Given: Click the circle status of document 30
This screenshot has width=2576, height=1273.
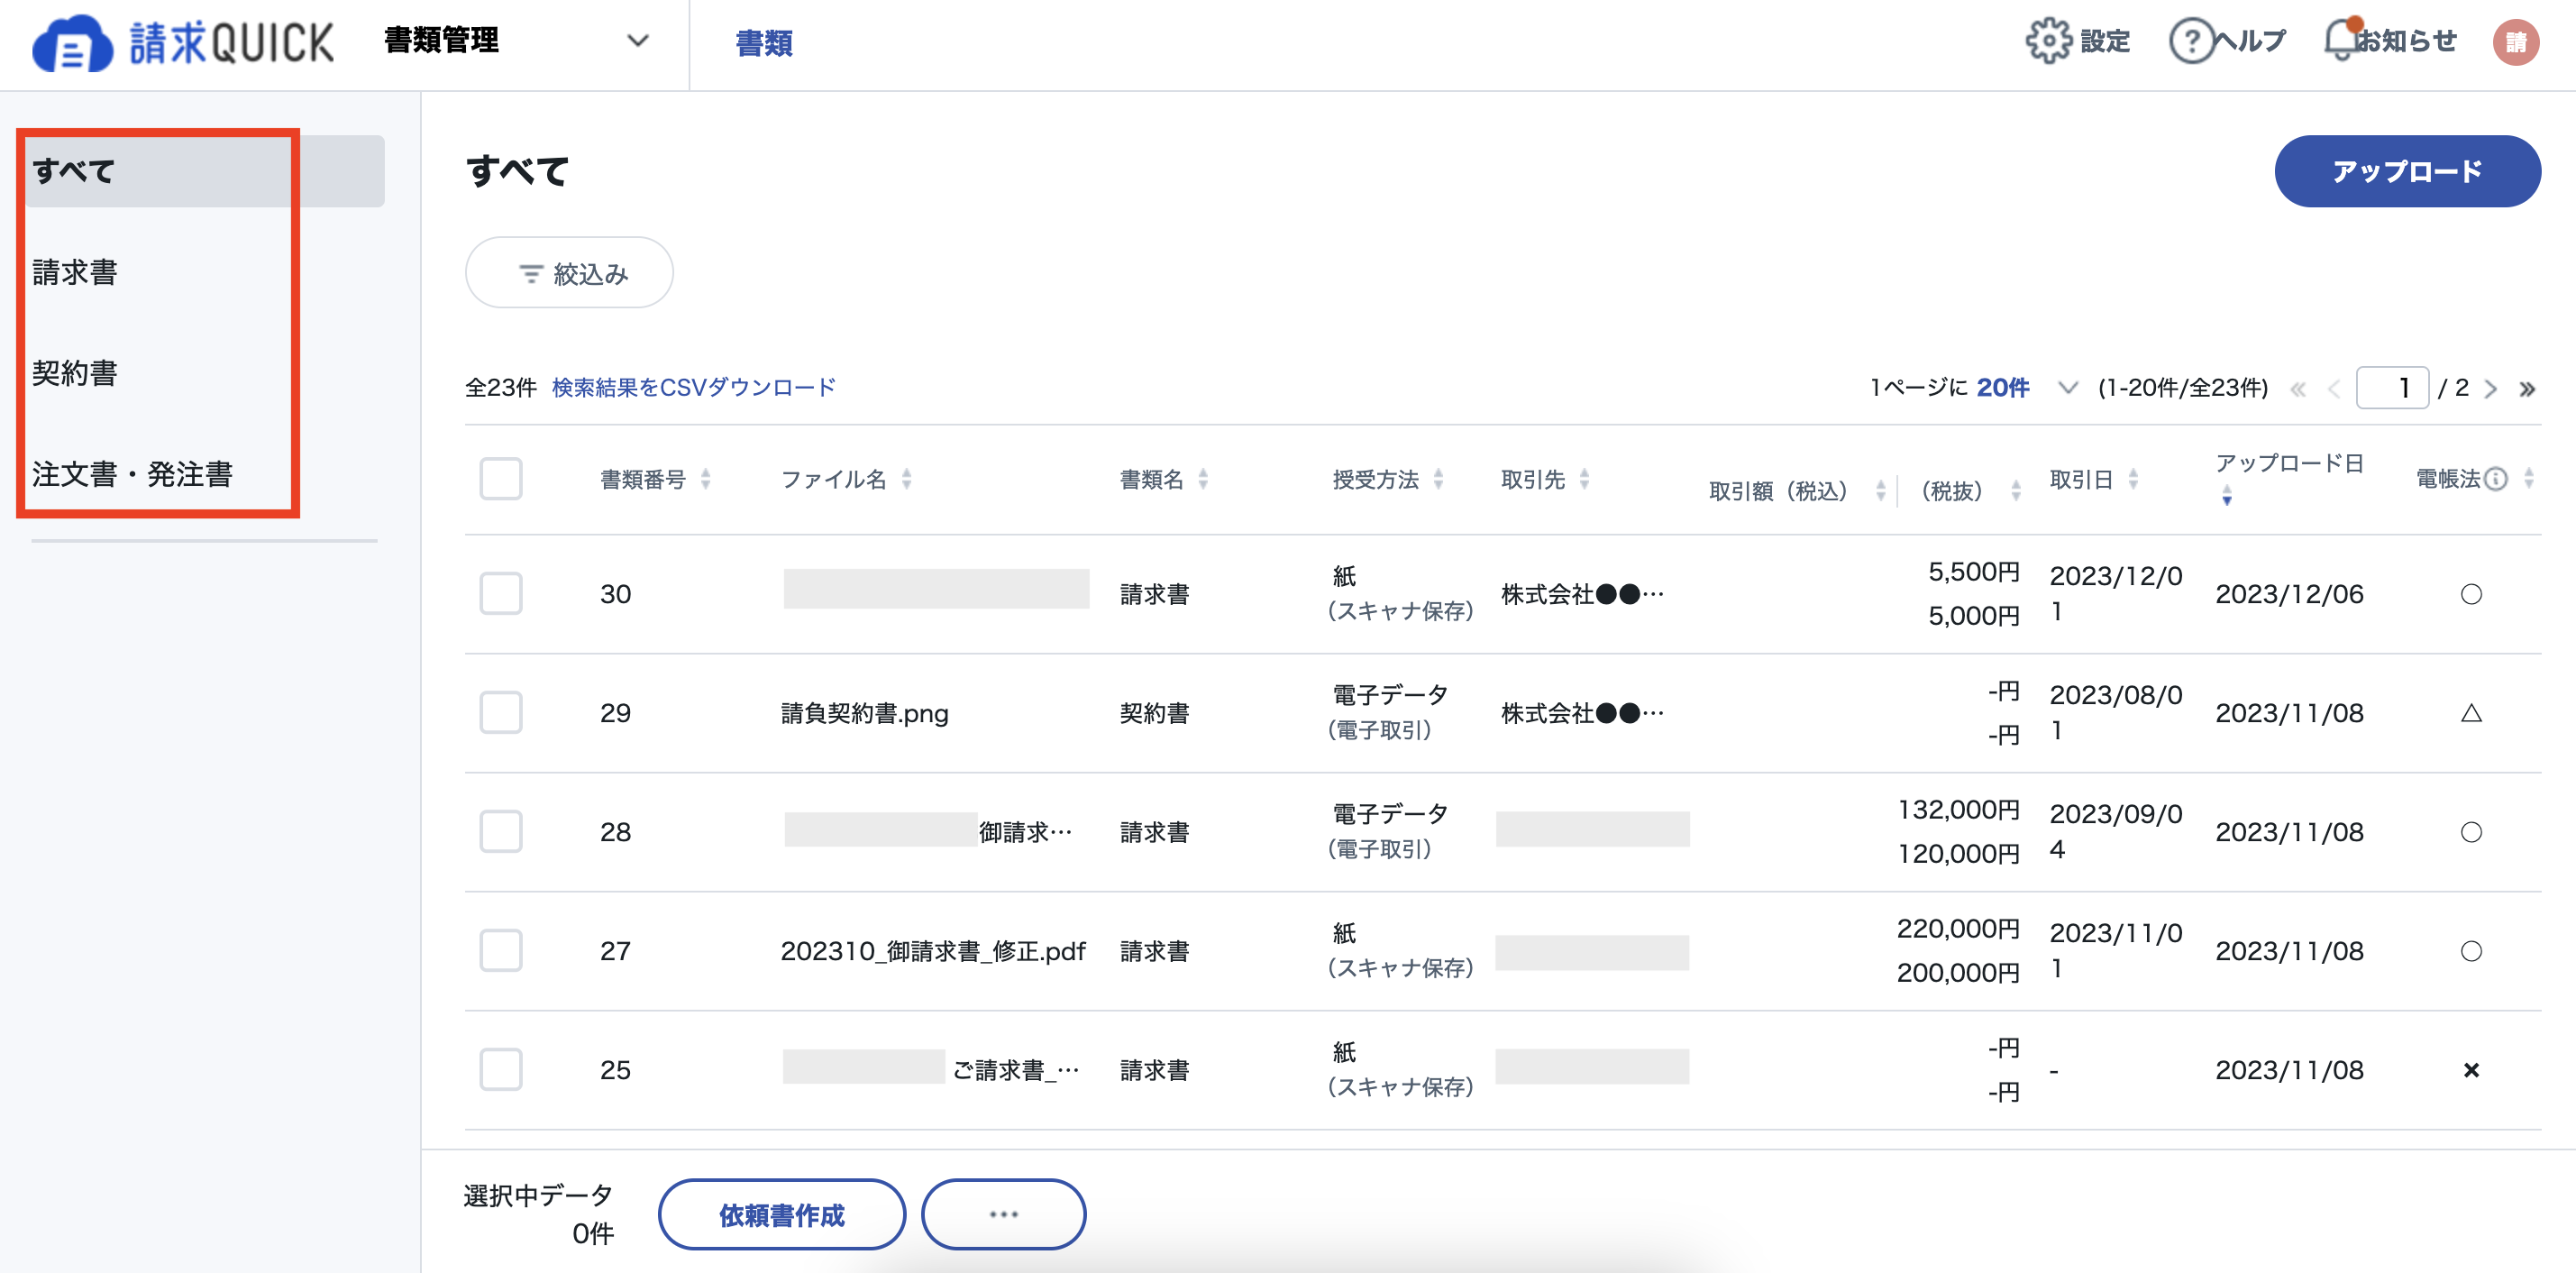Looking at the screenshot, I should tap(2471, 594).
